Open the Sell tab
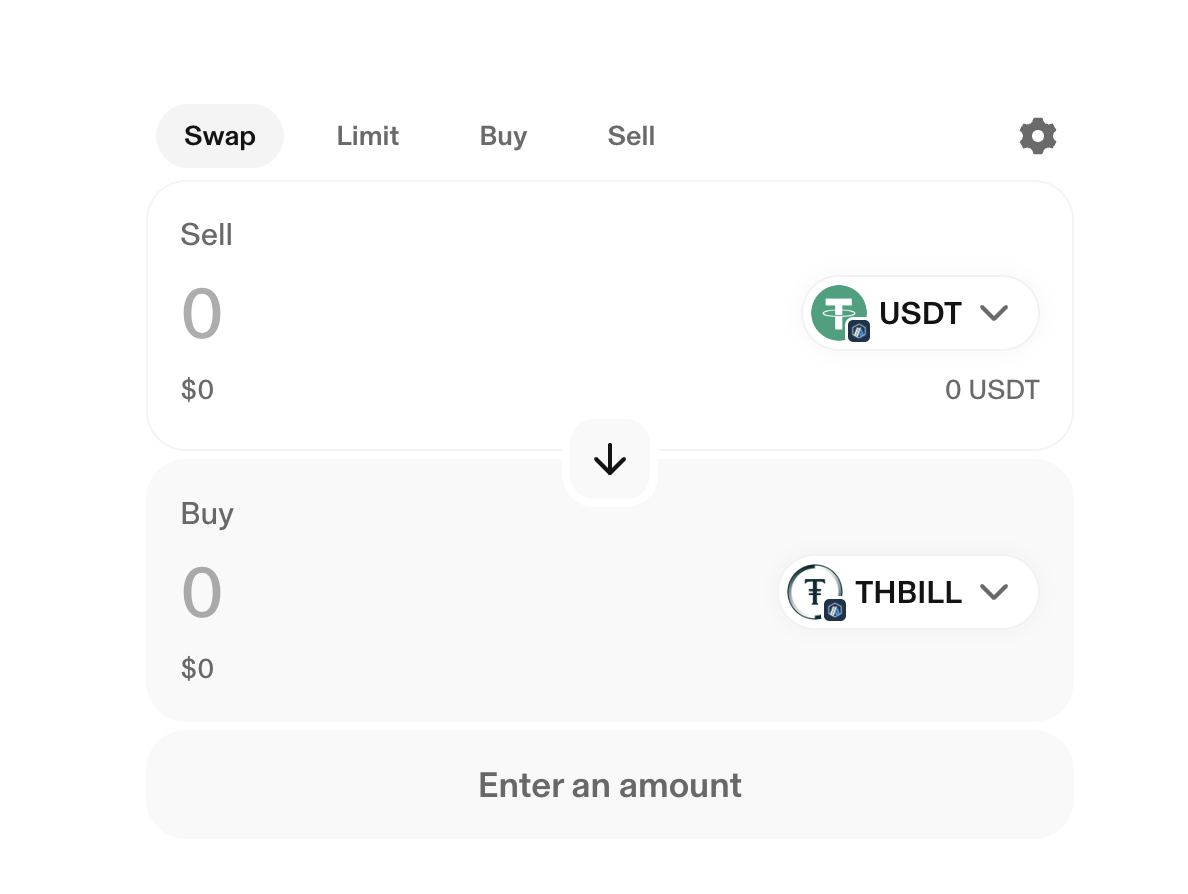The height and width of the screenshot is (894, 1188). (631, 136)
